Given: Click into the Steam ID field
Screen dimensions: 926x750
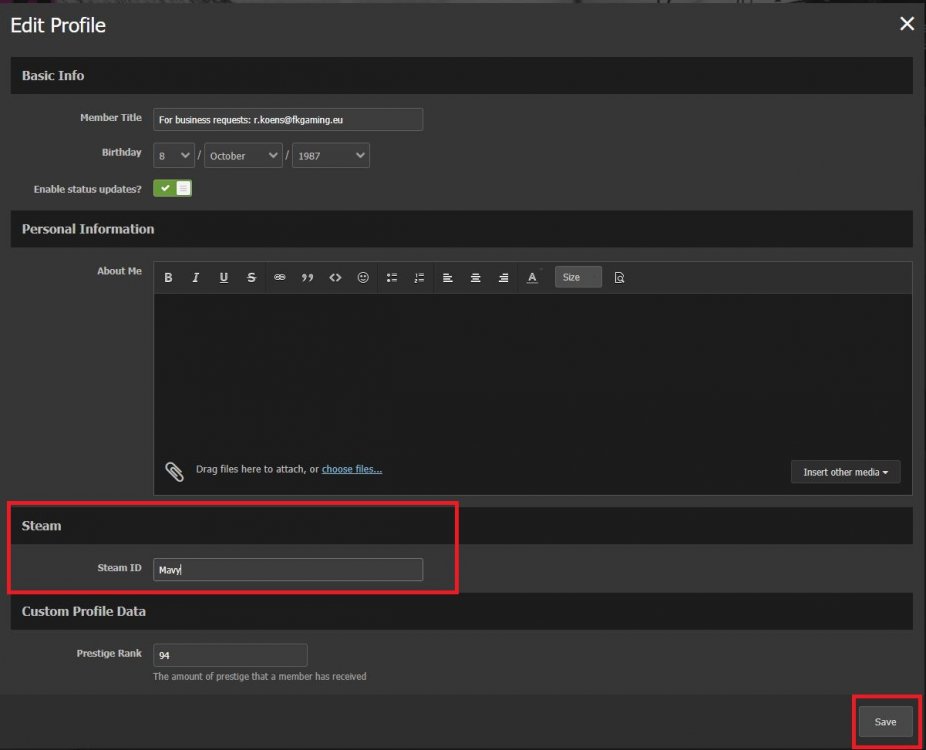Looking at the screenshot, I should point(288,570).
